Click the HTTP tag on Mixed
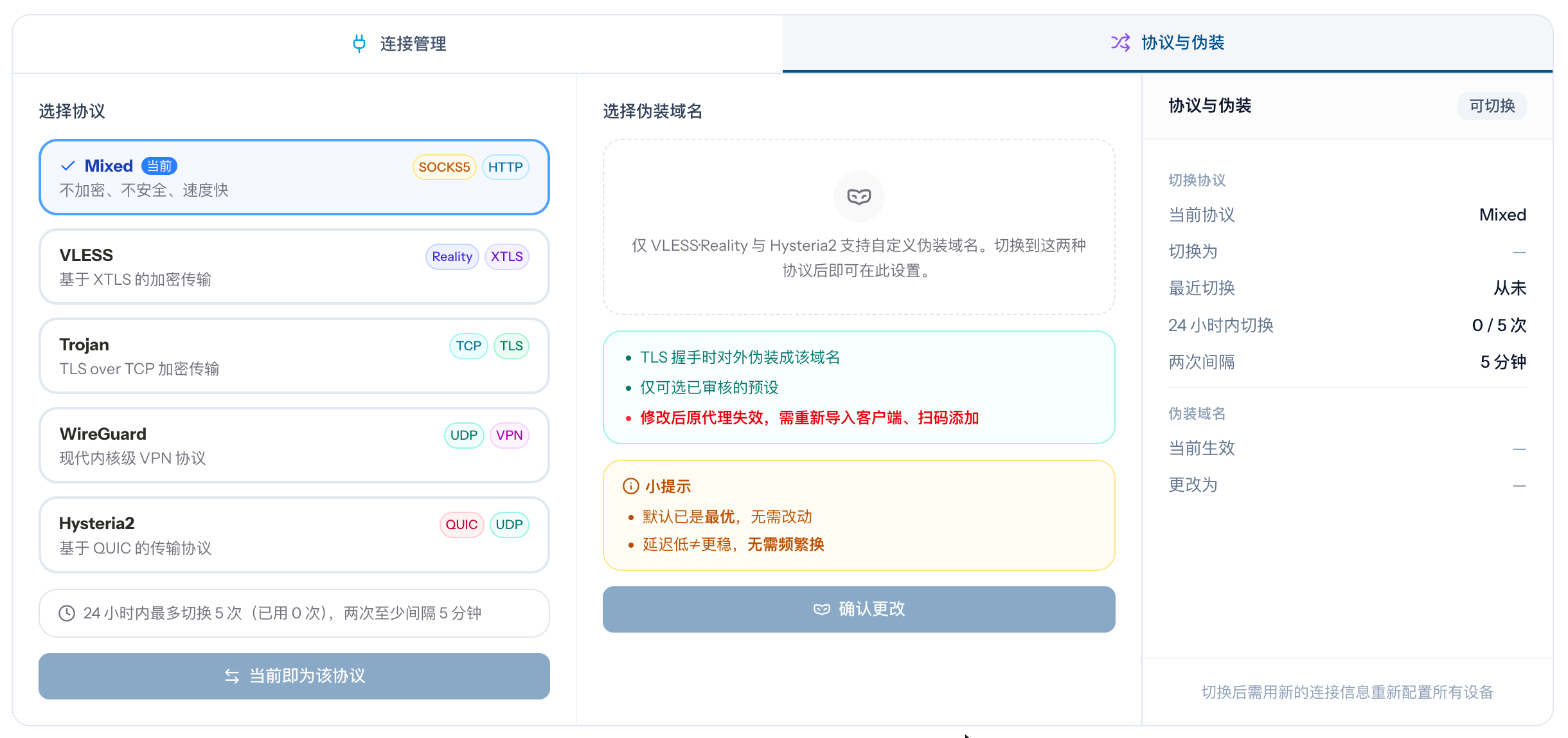1568x738 pixels. pyautogui.click(x=506, y=167)
